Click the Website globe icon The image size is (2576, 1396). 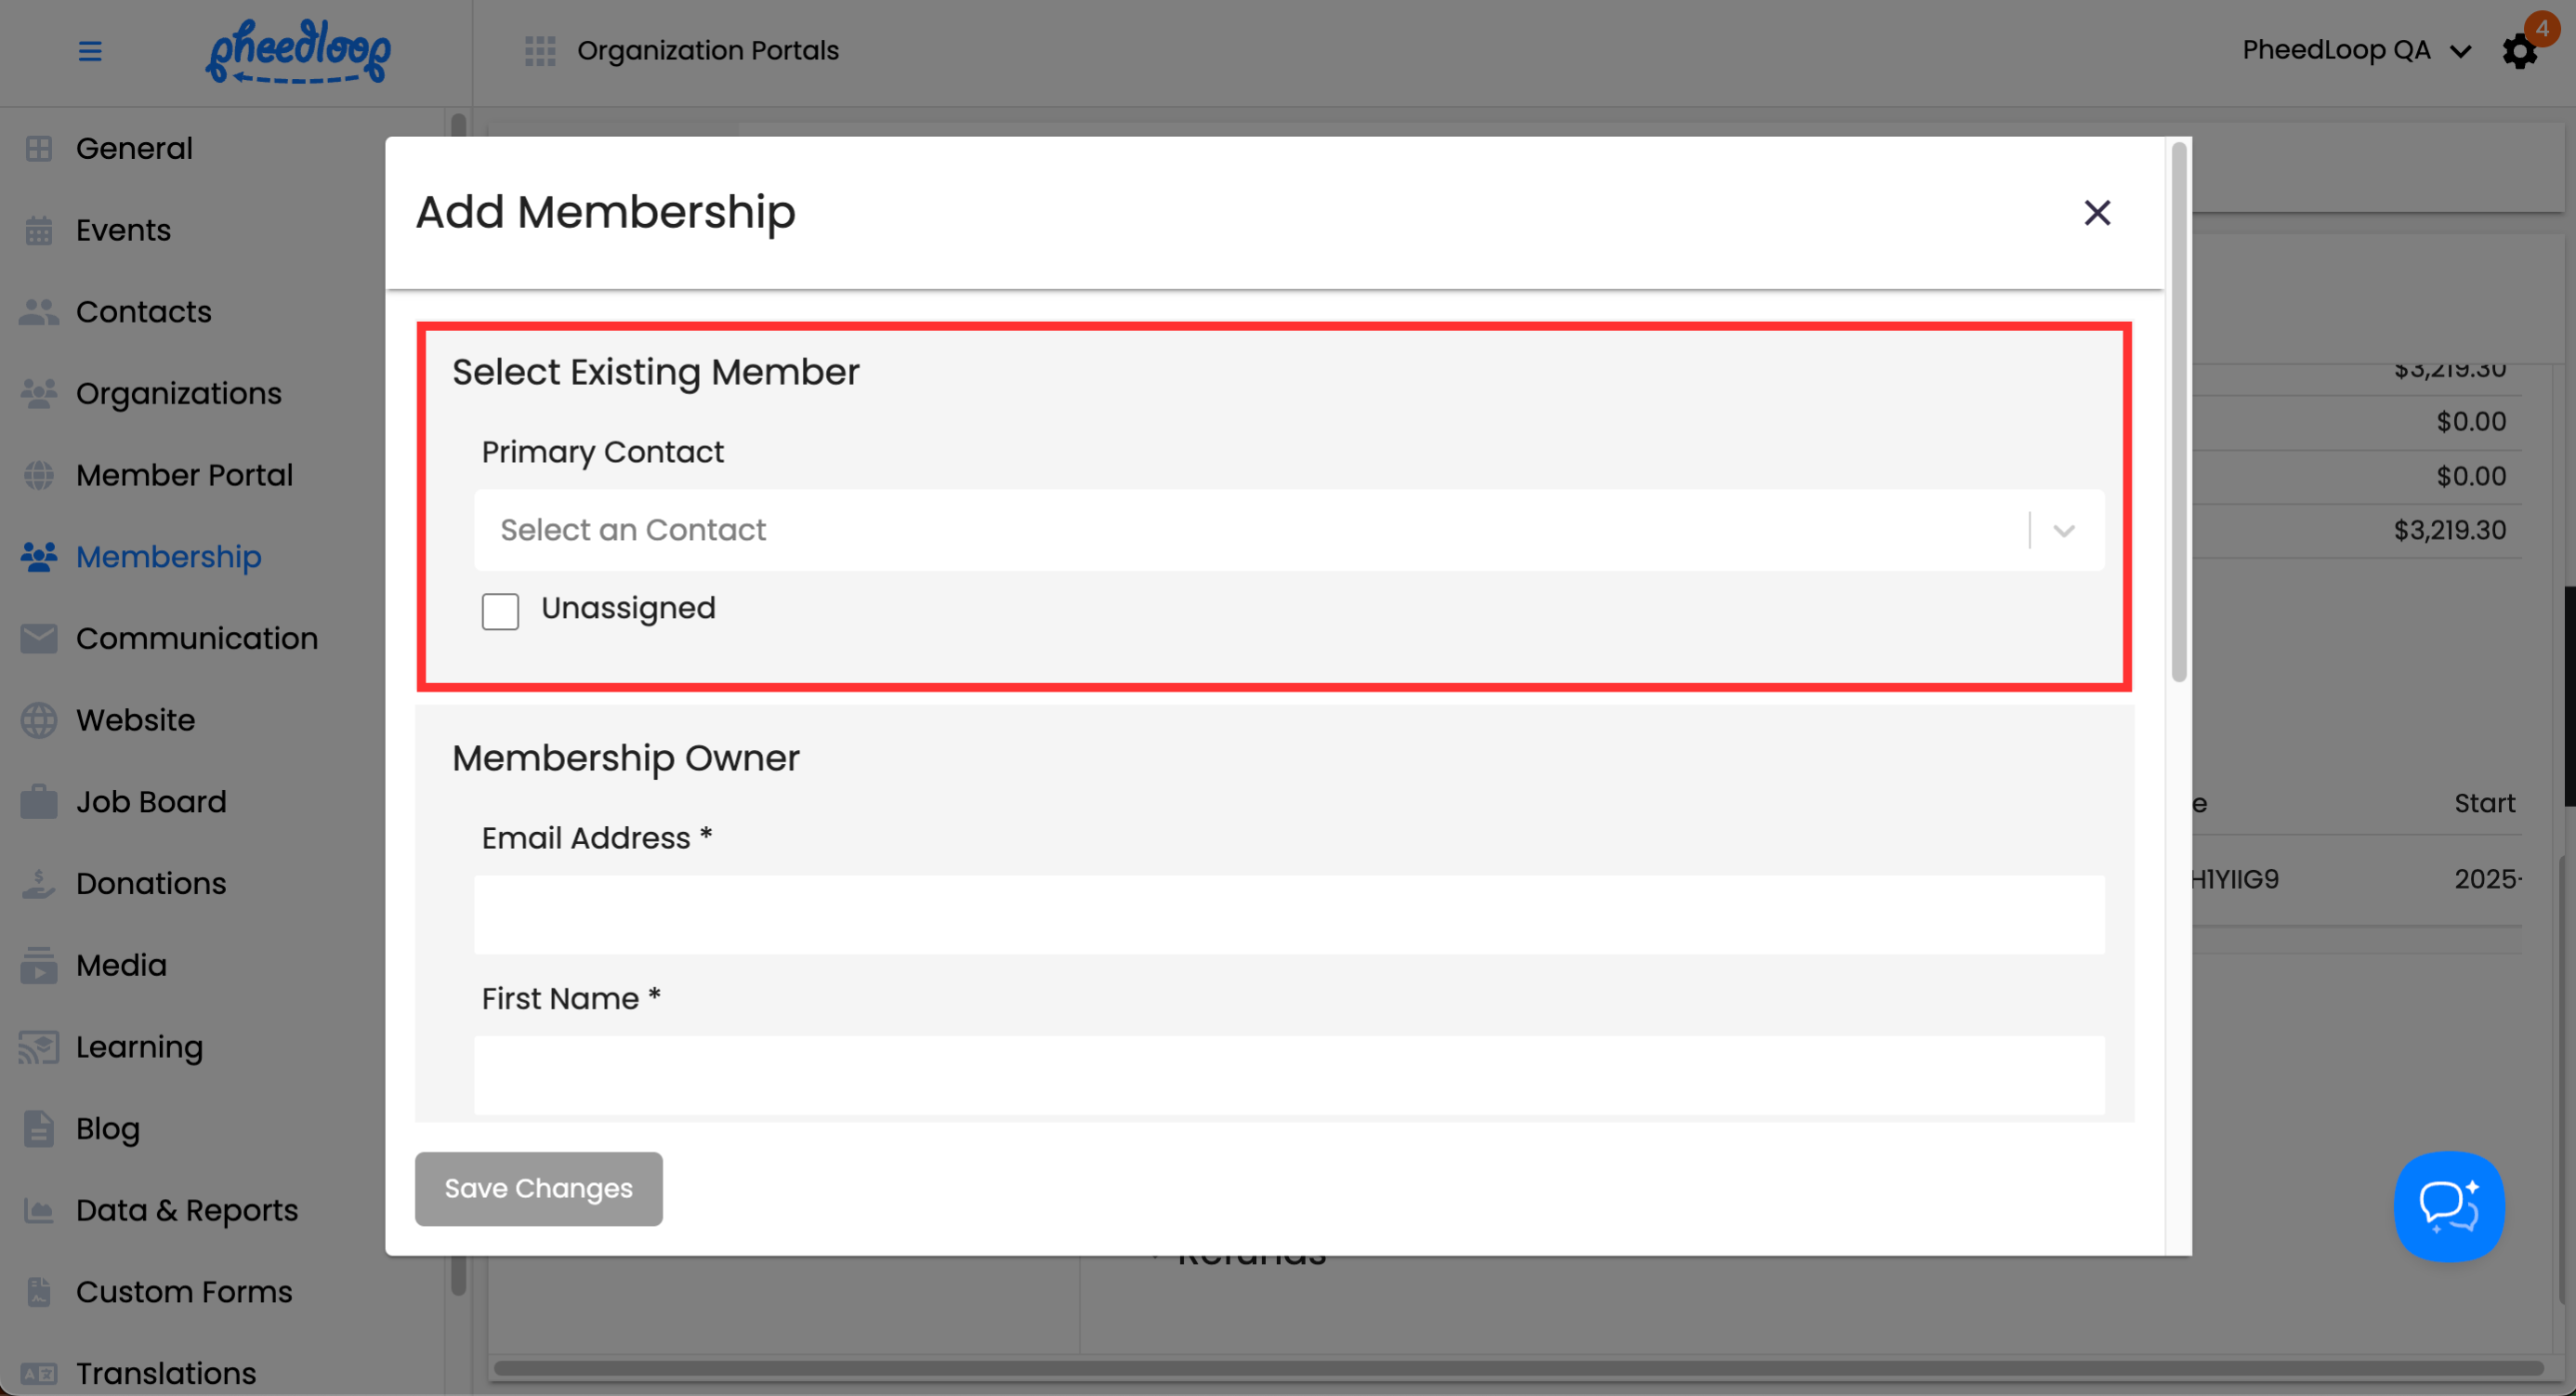click(x=39, y=720)
